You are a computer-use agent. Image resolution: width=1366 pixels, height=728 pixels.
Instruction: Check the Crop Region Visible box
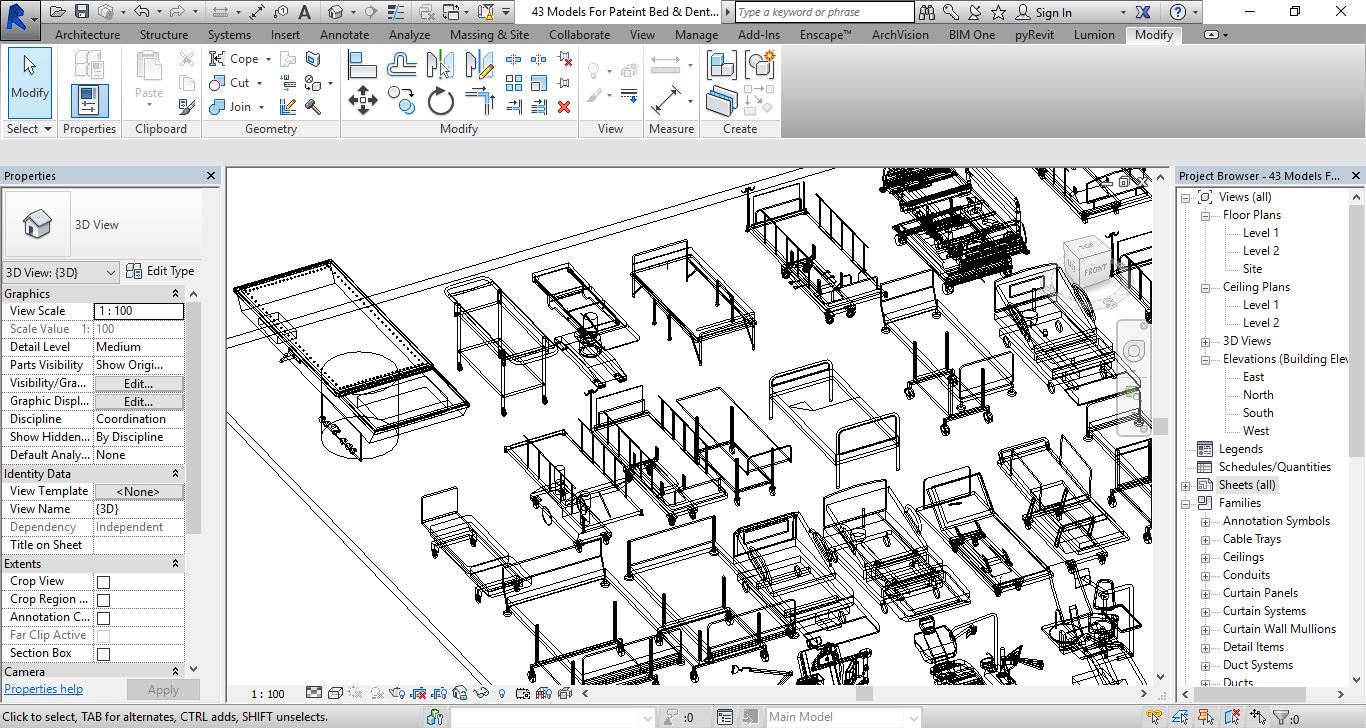[x=103, y=600]
